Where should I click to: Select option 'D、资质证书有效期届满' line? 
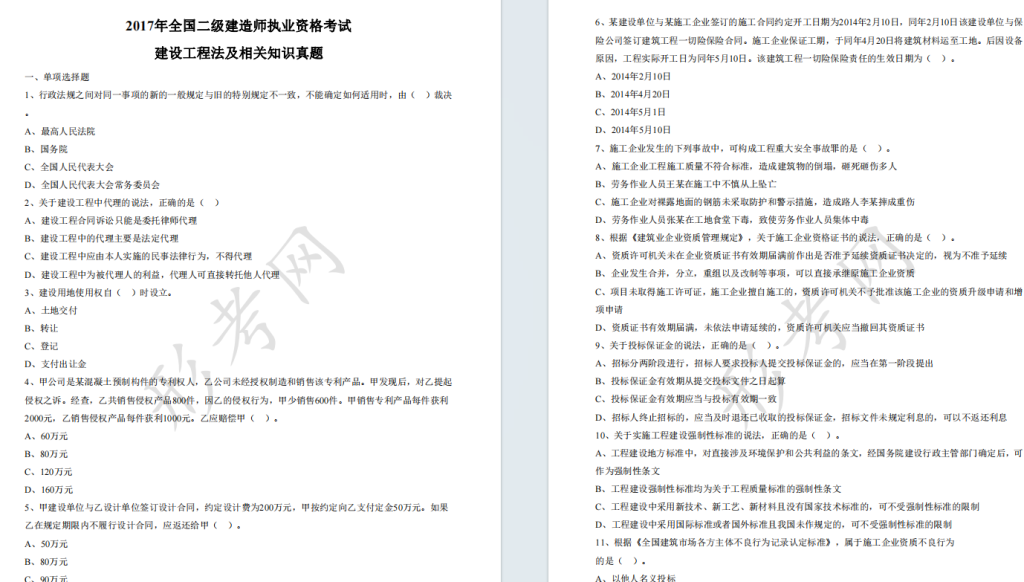[x=760, y=328]
